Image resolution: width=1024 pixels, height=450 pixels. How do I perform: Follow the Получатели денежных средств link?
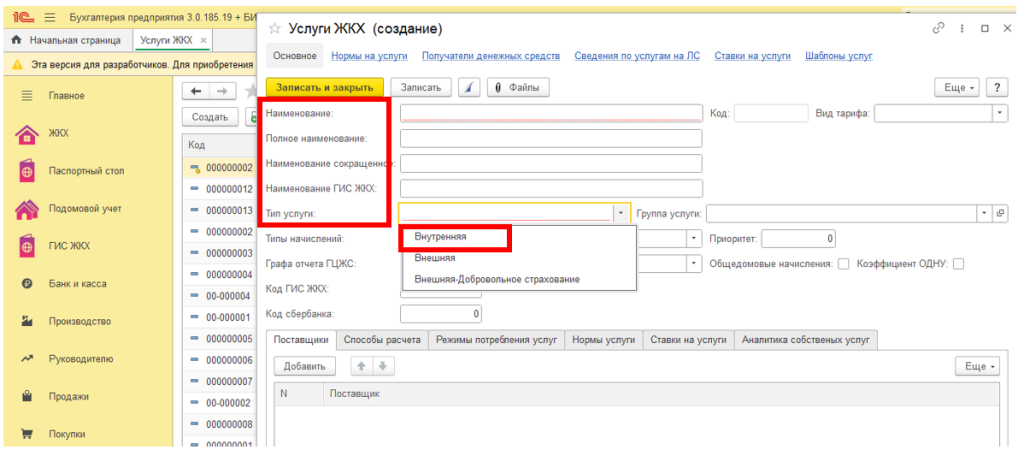click(491, 57)
